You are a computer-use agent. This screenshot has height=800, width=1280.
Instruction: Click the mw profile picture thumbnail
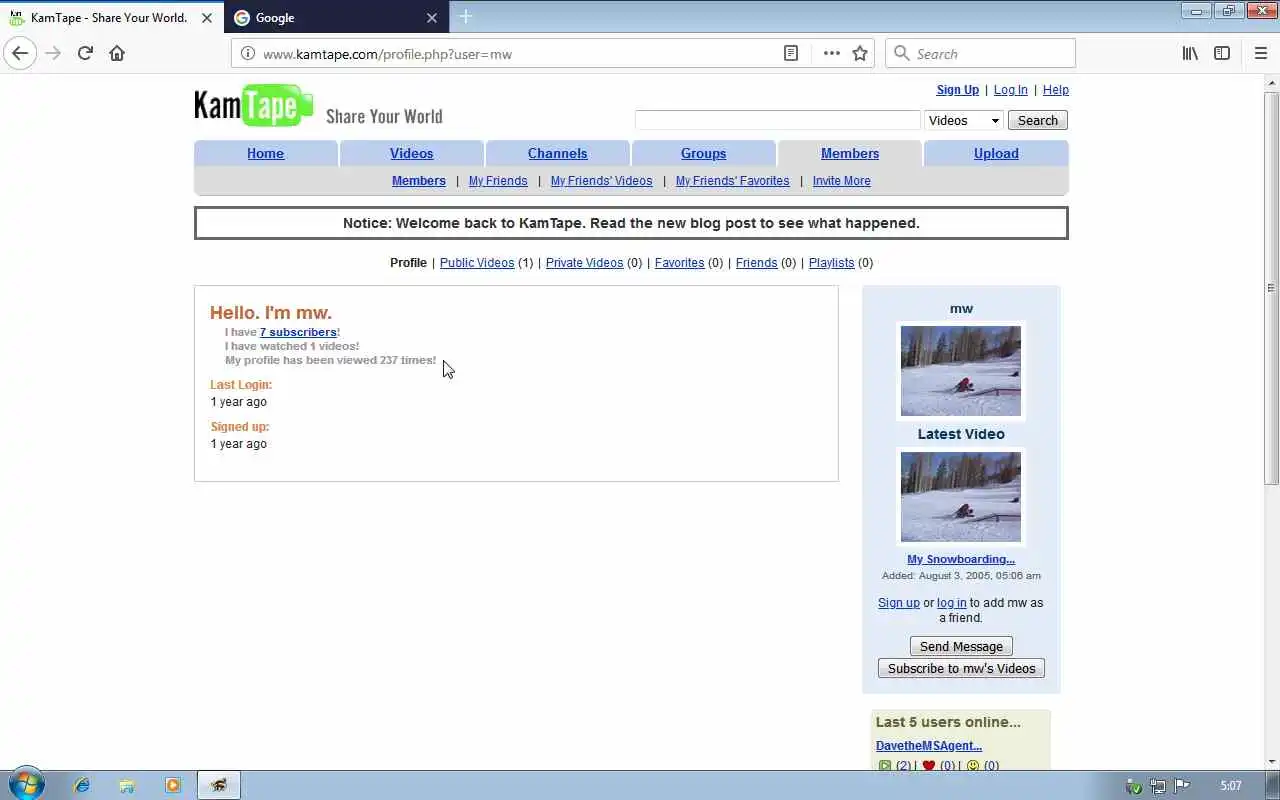961,371
